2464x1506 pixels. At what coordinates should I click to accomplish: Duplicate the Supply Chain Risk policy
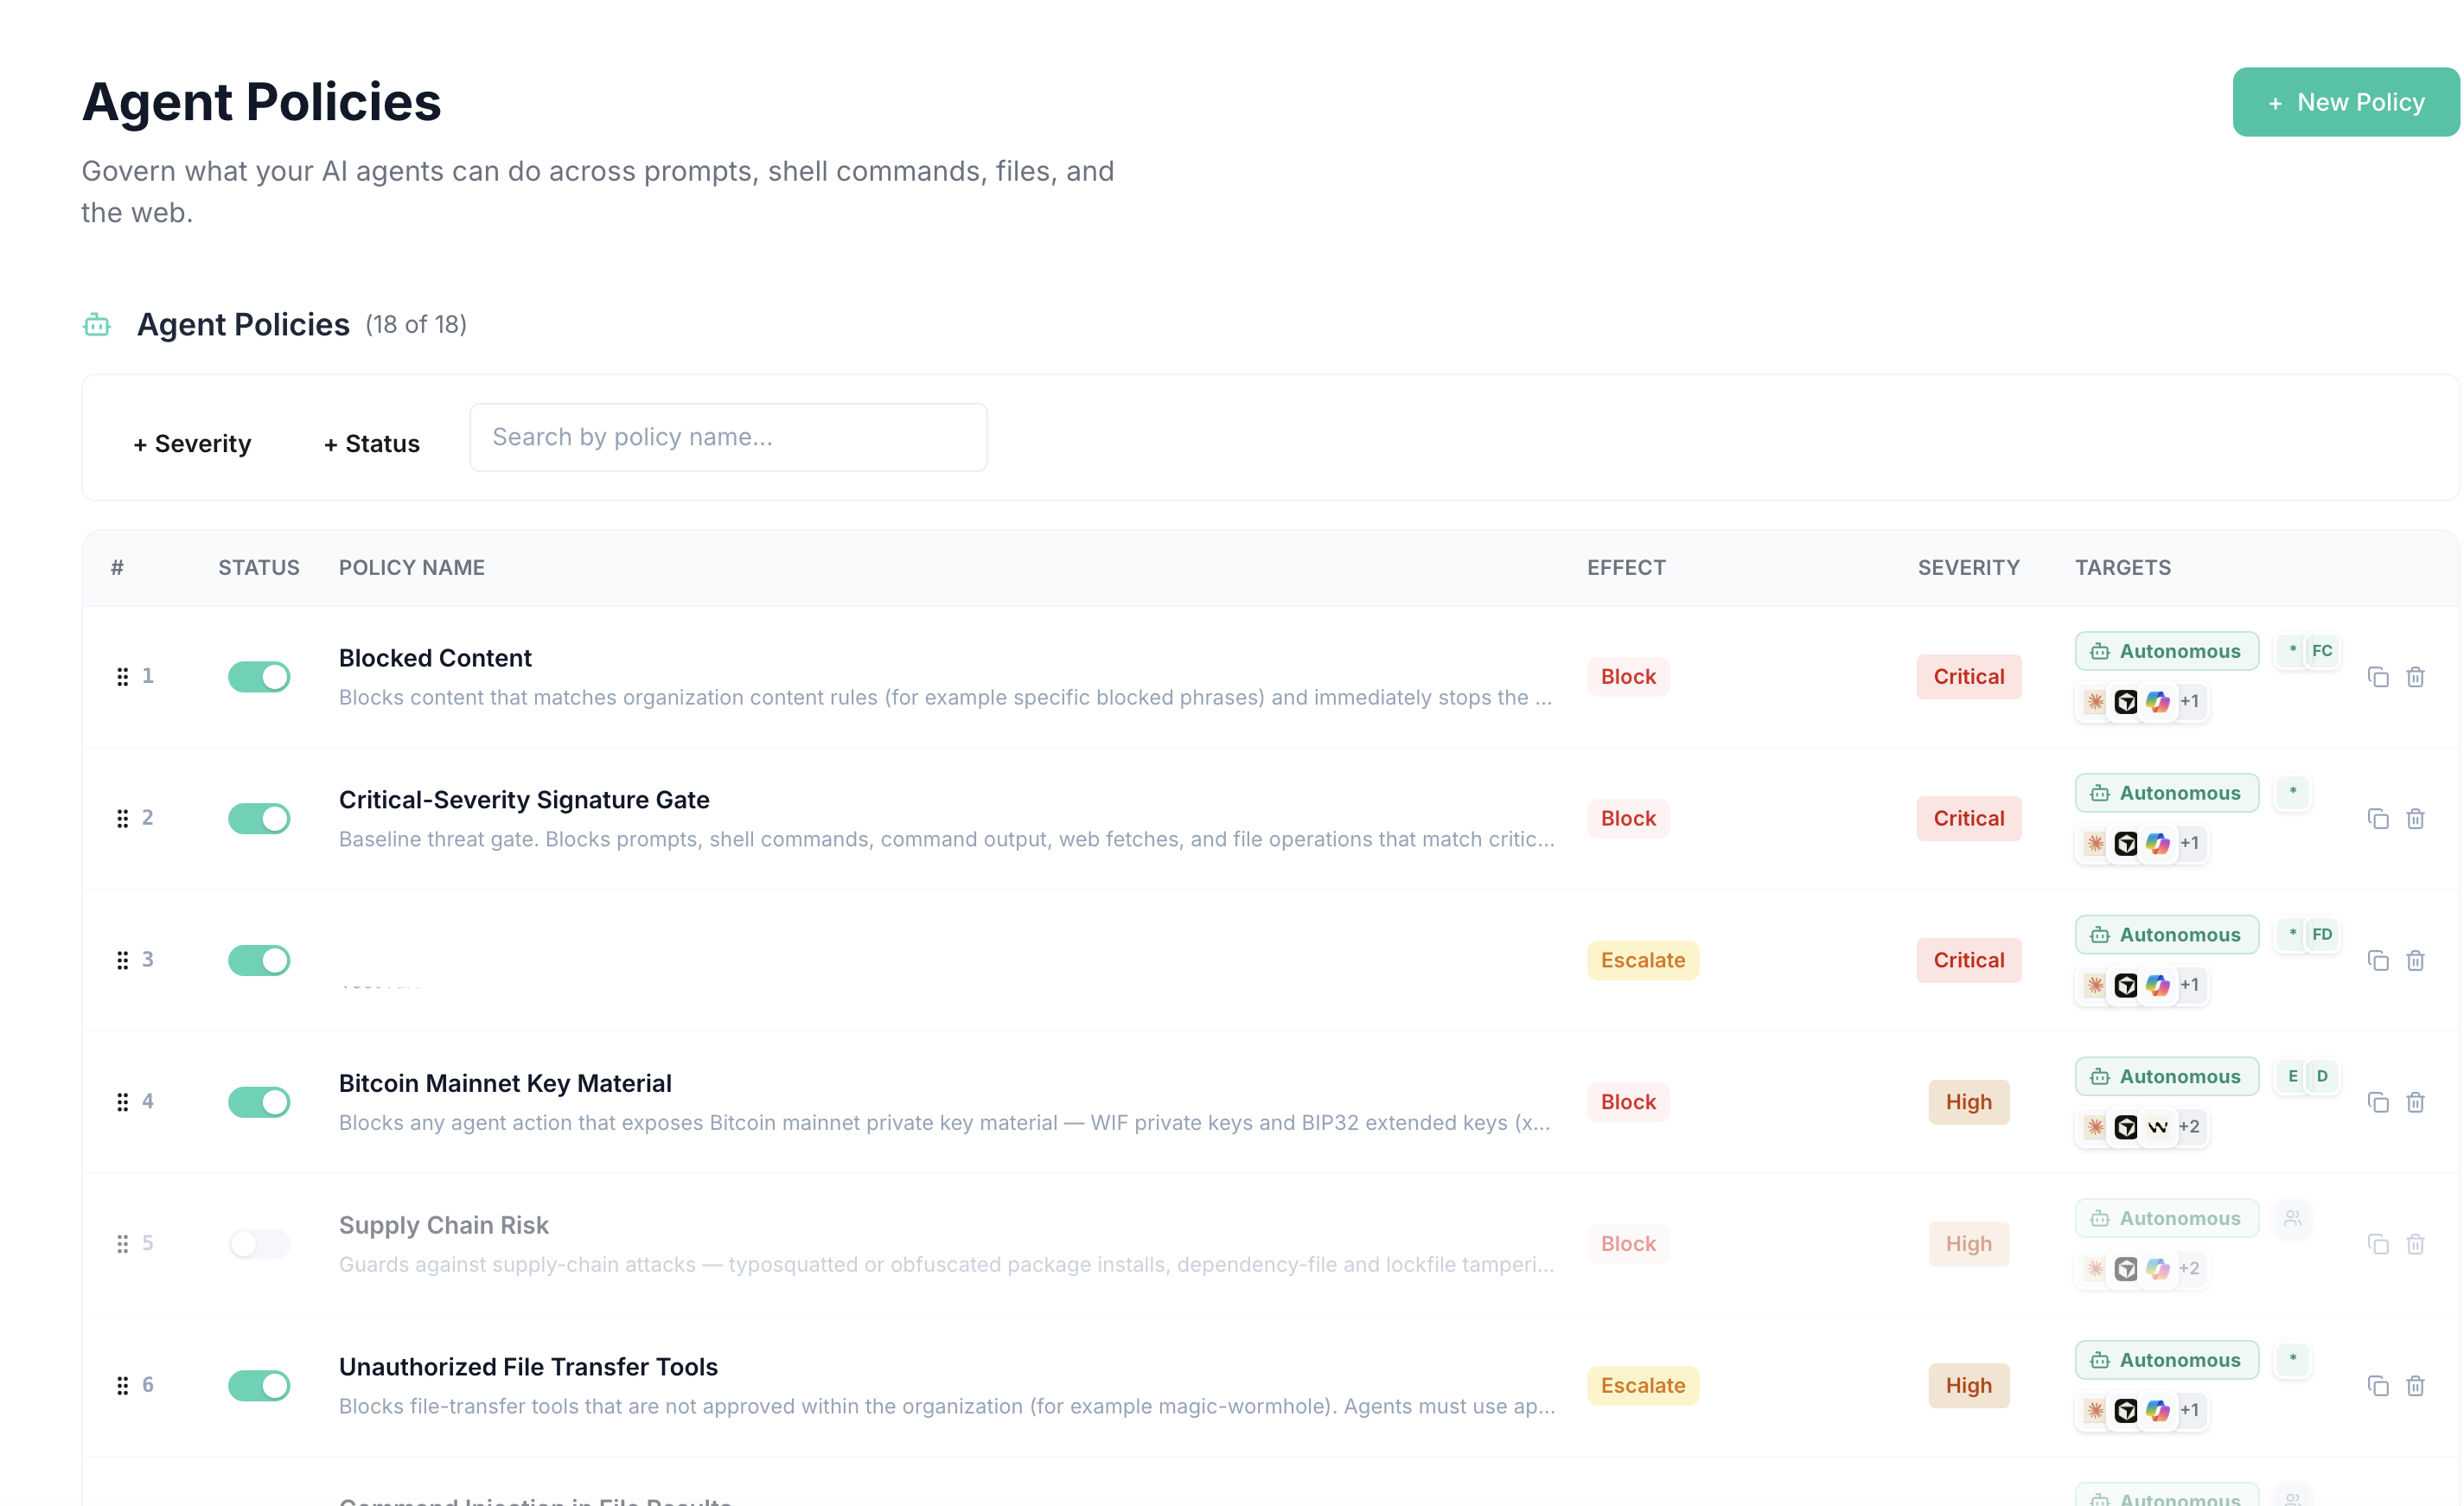[x=2378, y=1244]
